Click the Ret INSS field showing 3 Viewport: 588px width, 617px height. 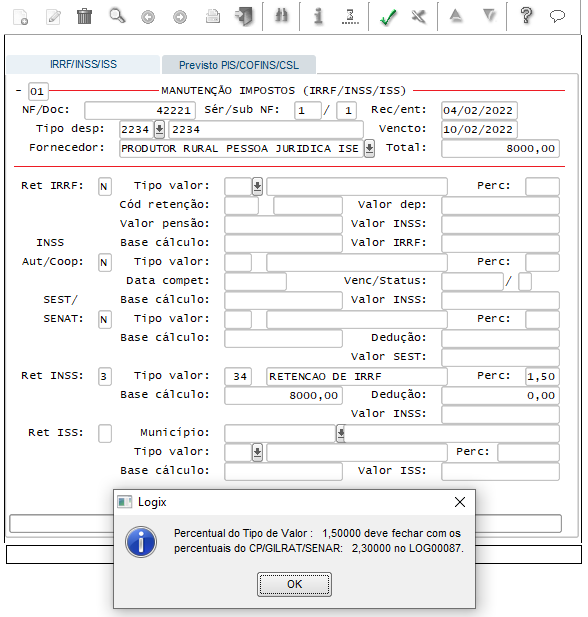(104, 377)
